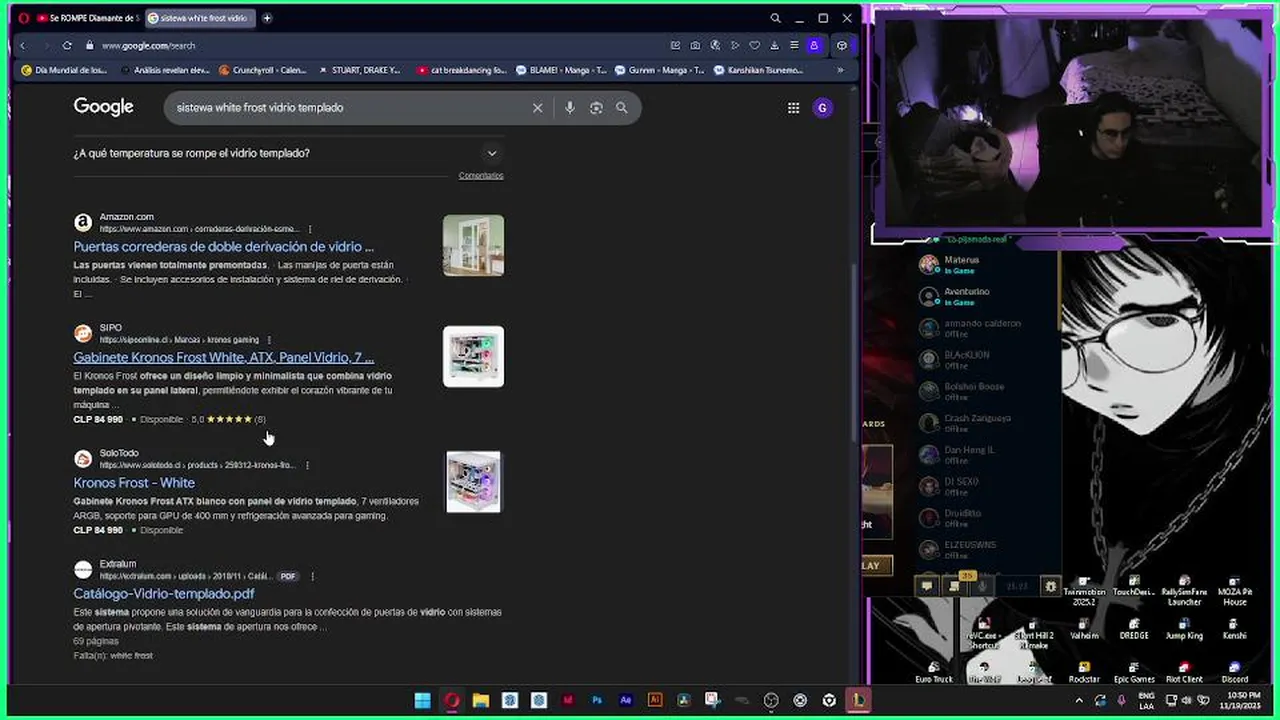Select the 'sistema white frost vidrio' Google tab
Image resolution: width=1280 pixels, height=720 pixels.
point(200,18)
